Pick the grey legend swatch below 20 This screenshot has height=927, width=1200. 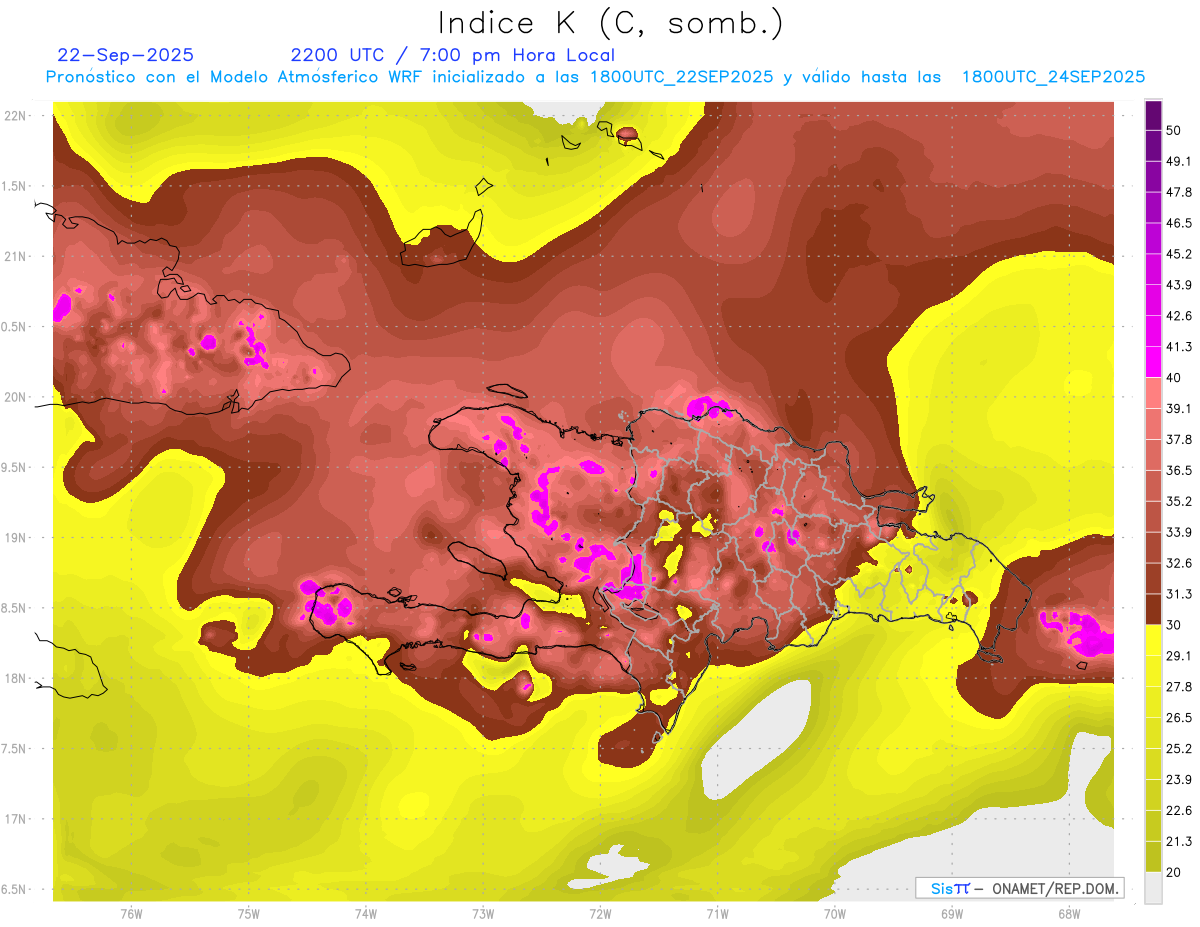click(x=1154, y=887)
